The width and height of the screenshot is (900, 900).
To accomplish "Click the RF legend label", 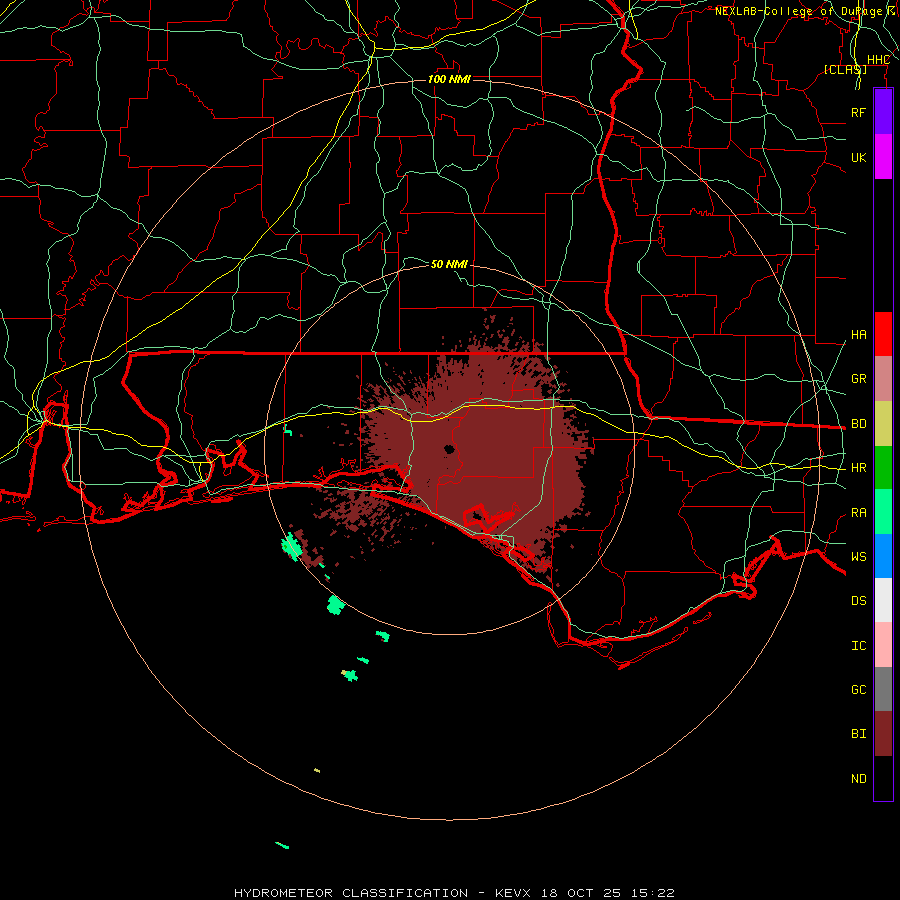I will click(859, 112).
